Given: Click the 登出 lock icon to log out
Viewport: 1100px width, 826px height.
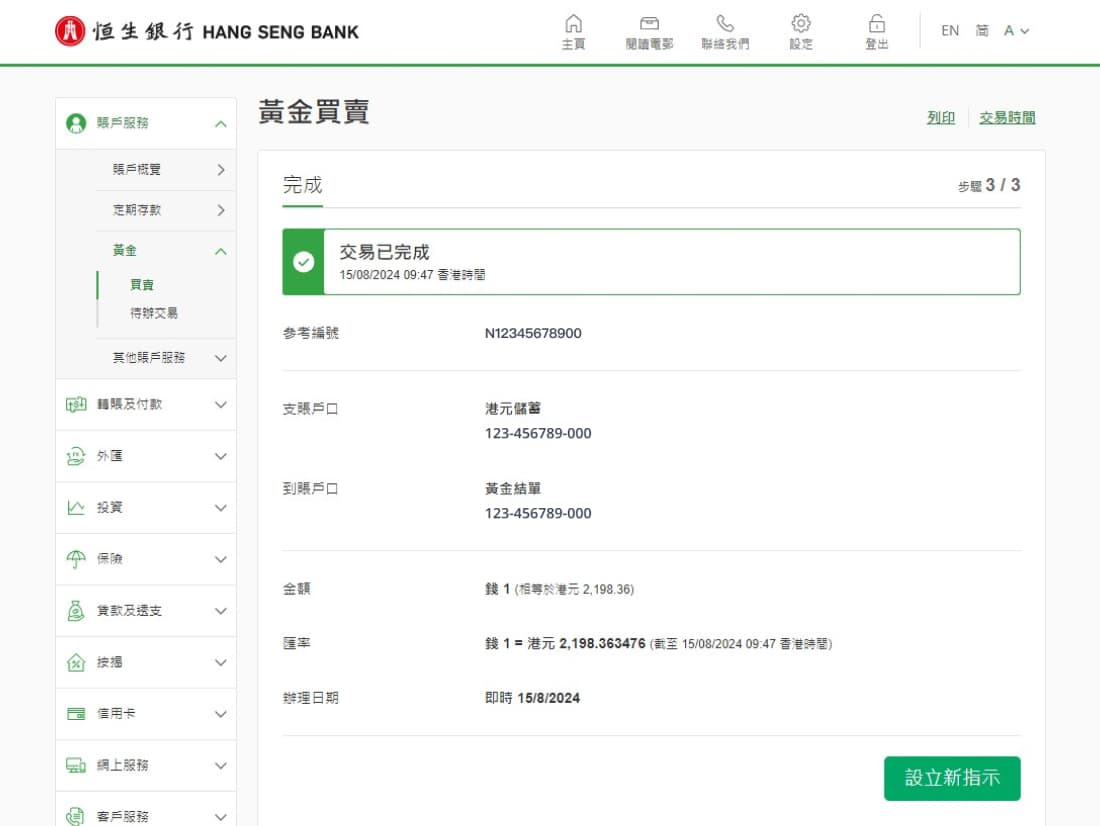Looking at the screenshot, I should click(876, 24).
